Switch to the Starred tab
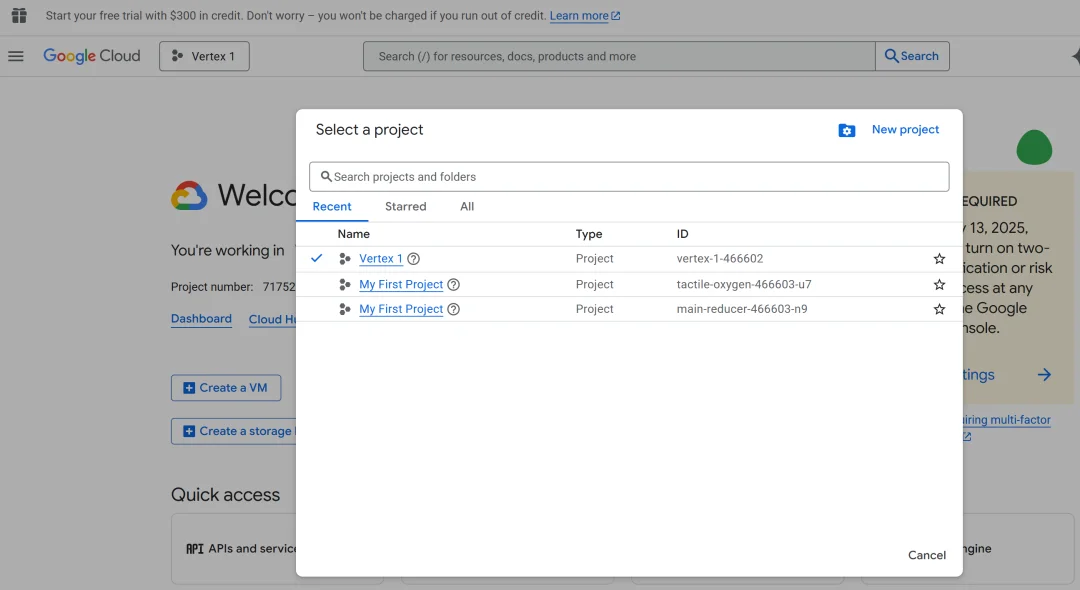Image resolution: width=1080 pixels, height=590 pixels. tap(405, 207)
